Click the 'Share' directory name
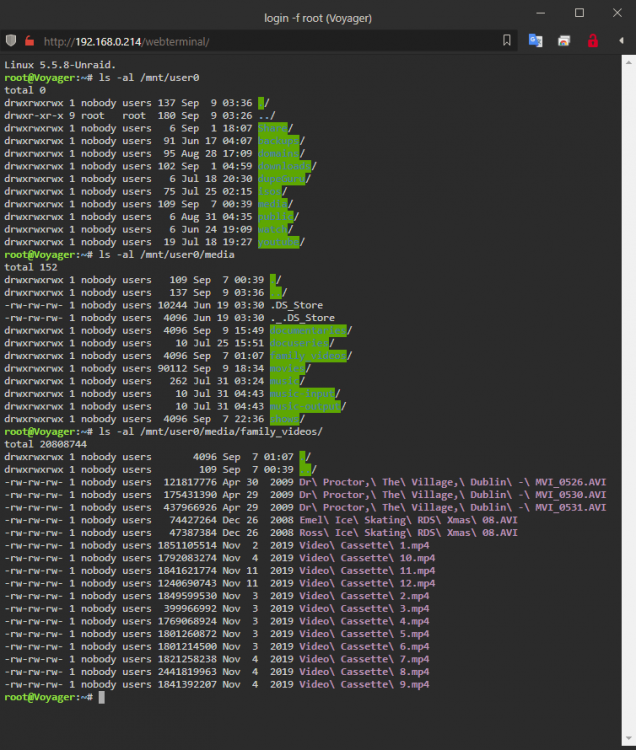Image resolution: width=636 pixels, height=750 pixels. pyautogui.click(x=273, y=128)
